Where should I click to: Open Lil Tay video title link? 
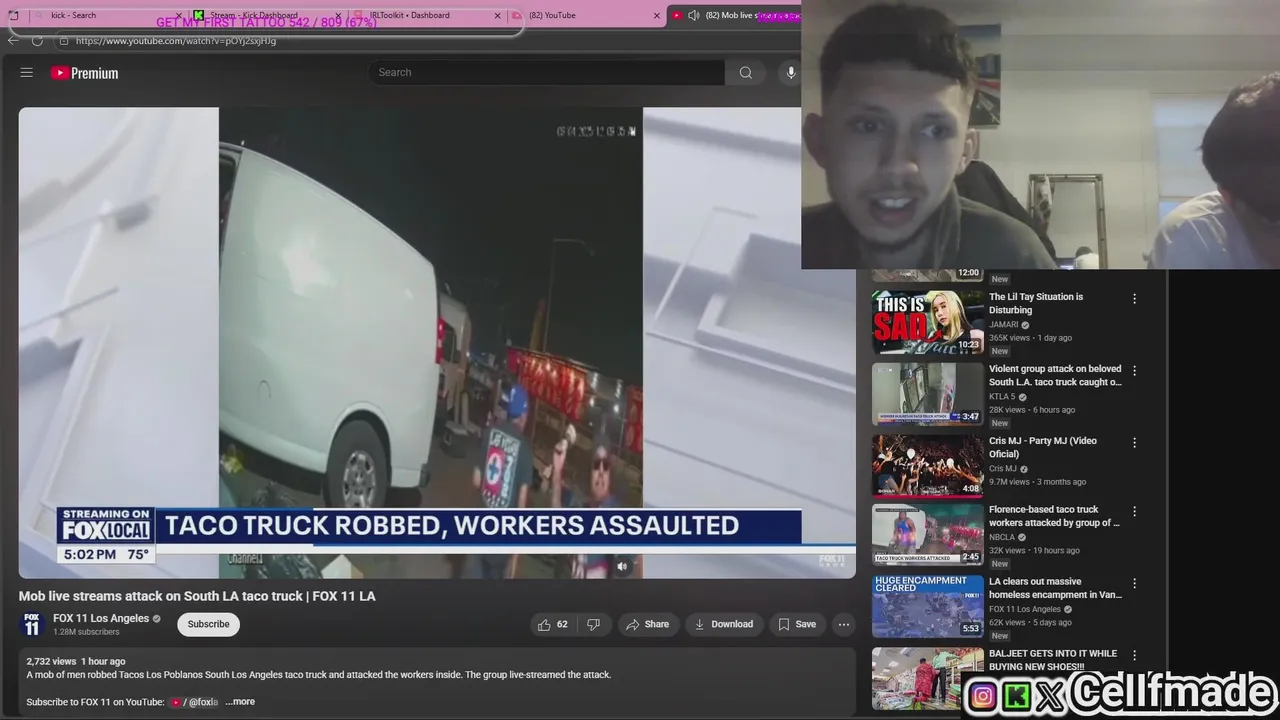tap(1036, 303)
